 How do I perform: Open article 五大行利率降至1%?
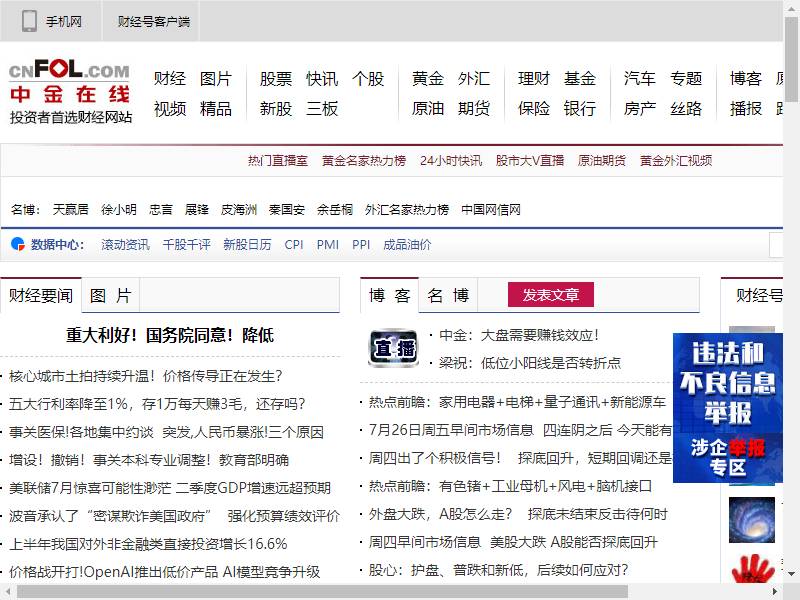pyautogui.click(x=157, y=404)
